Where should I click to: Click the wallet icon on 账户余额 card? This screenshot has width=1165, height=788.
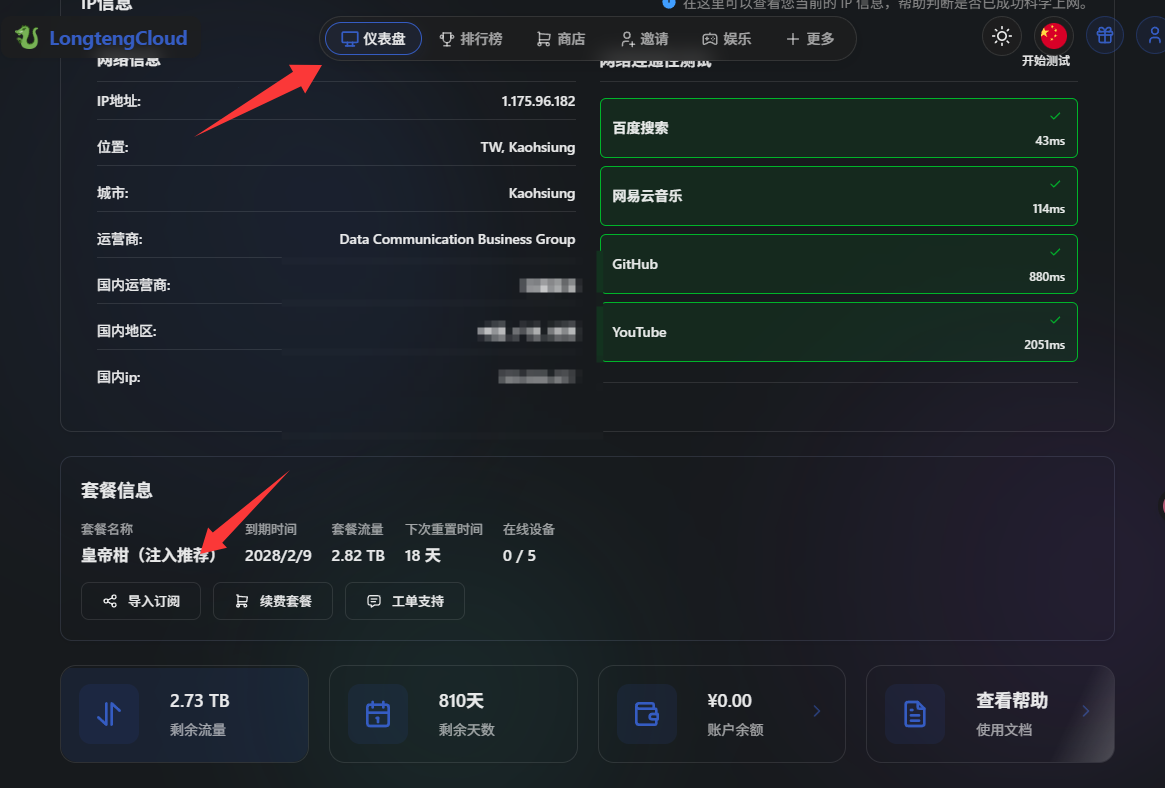click(x=646, y=714)
